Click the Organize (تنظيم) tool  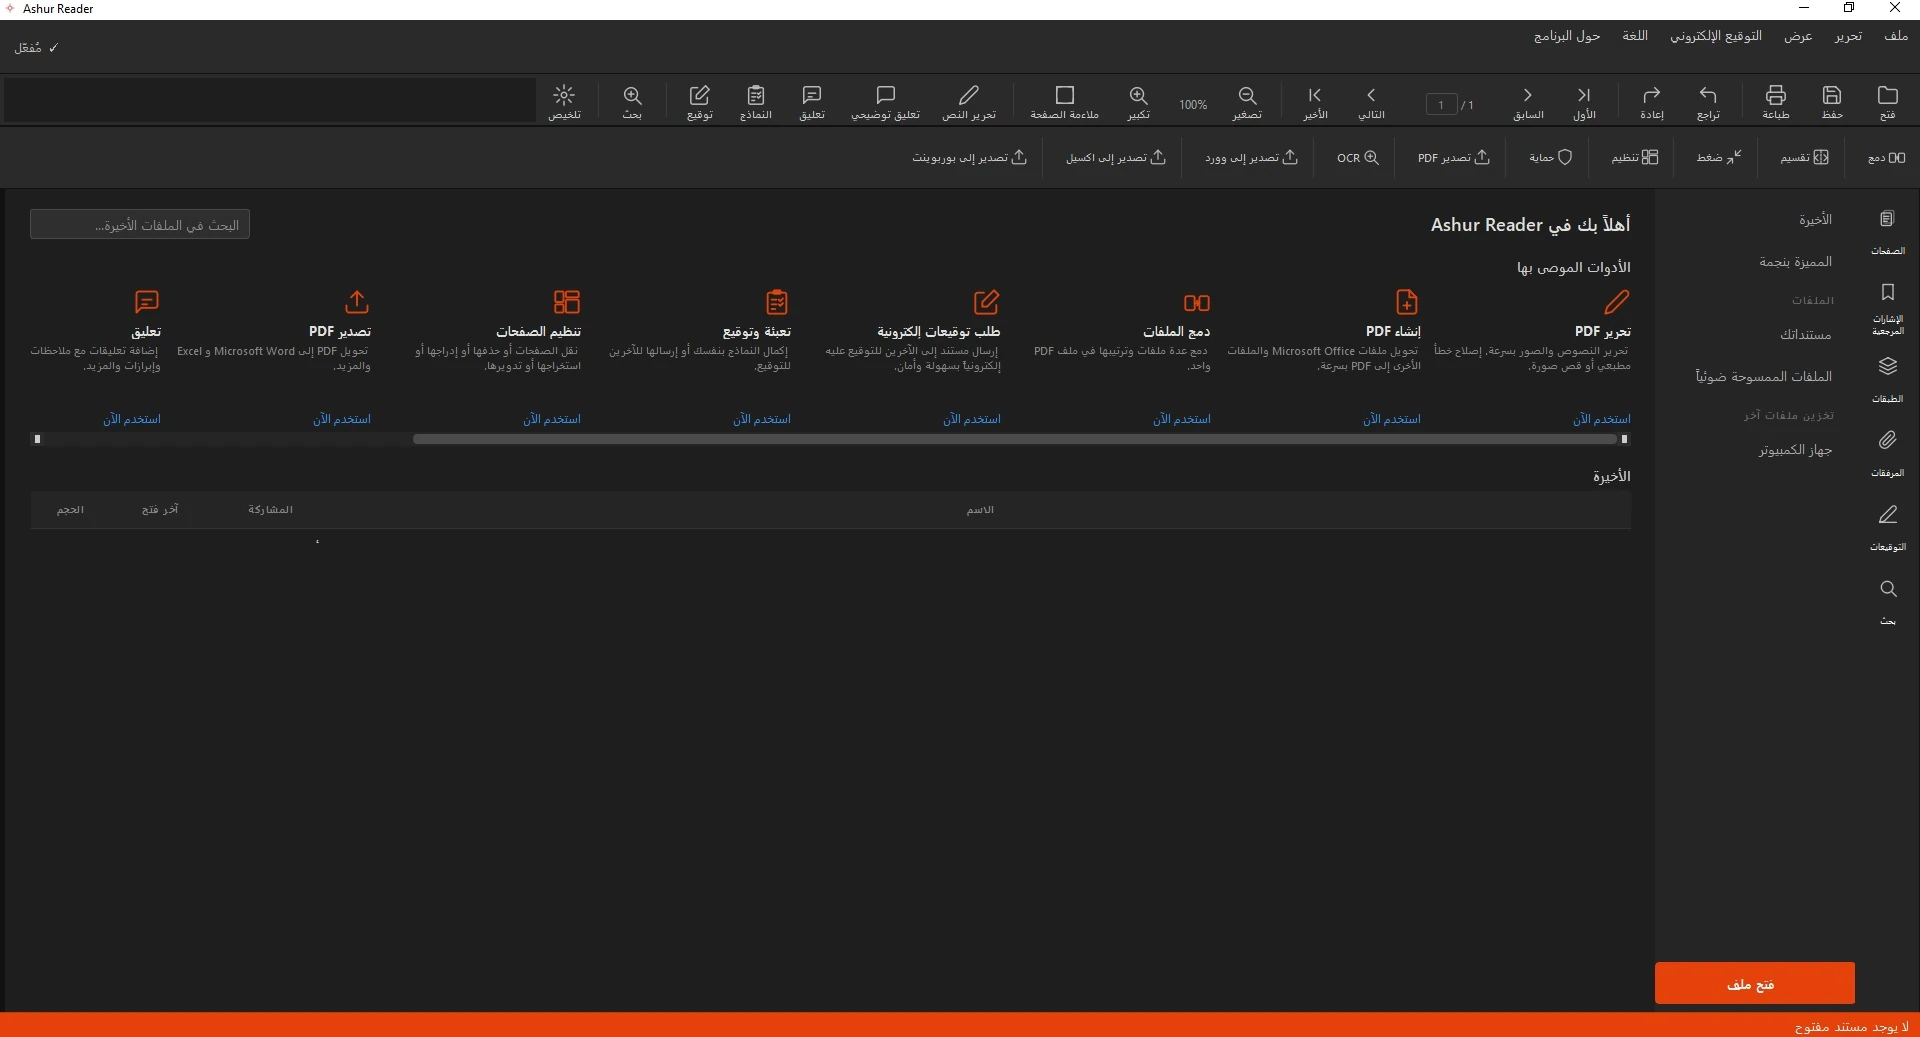1634,158
